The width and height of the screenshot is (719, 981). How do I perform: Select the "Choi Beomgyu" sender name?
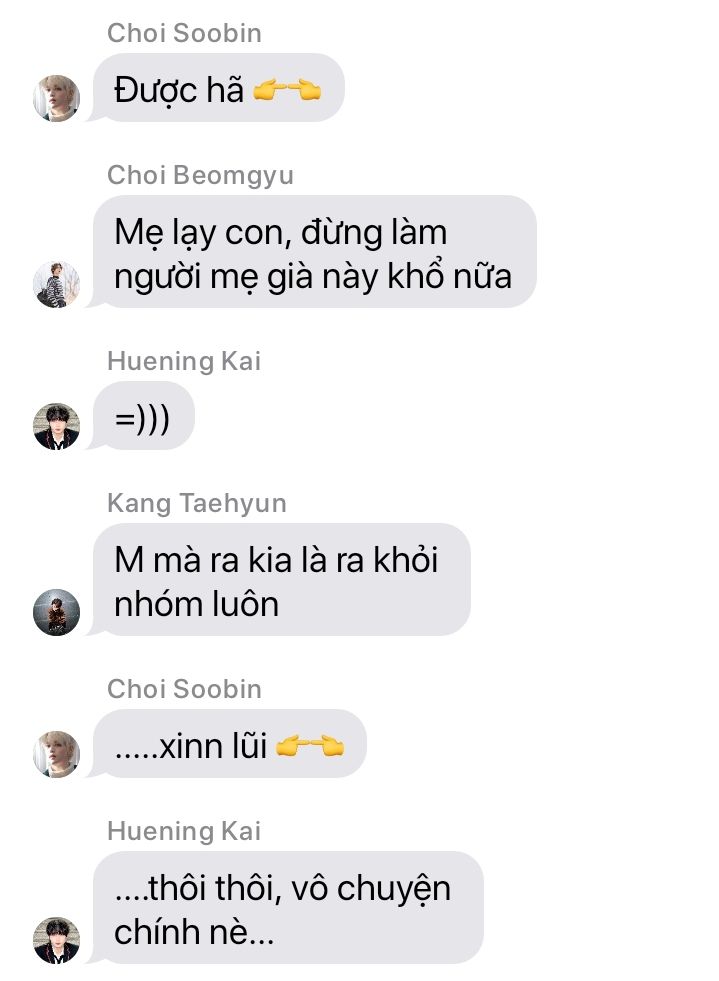coord(200,175)
